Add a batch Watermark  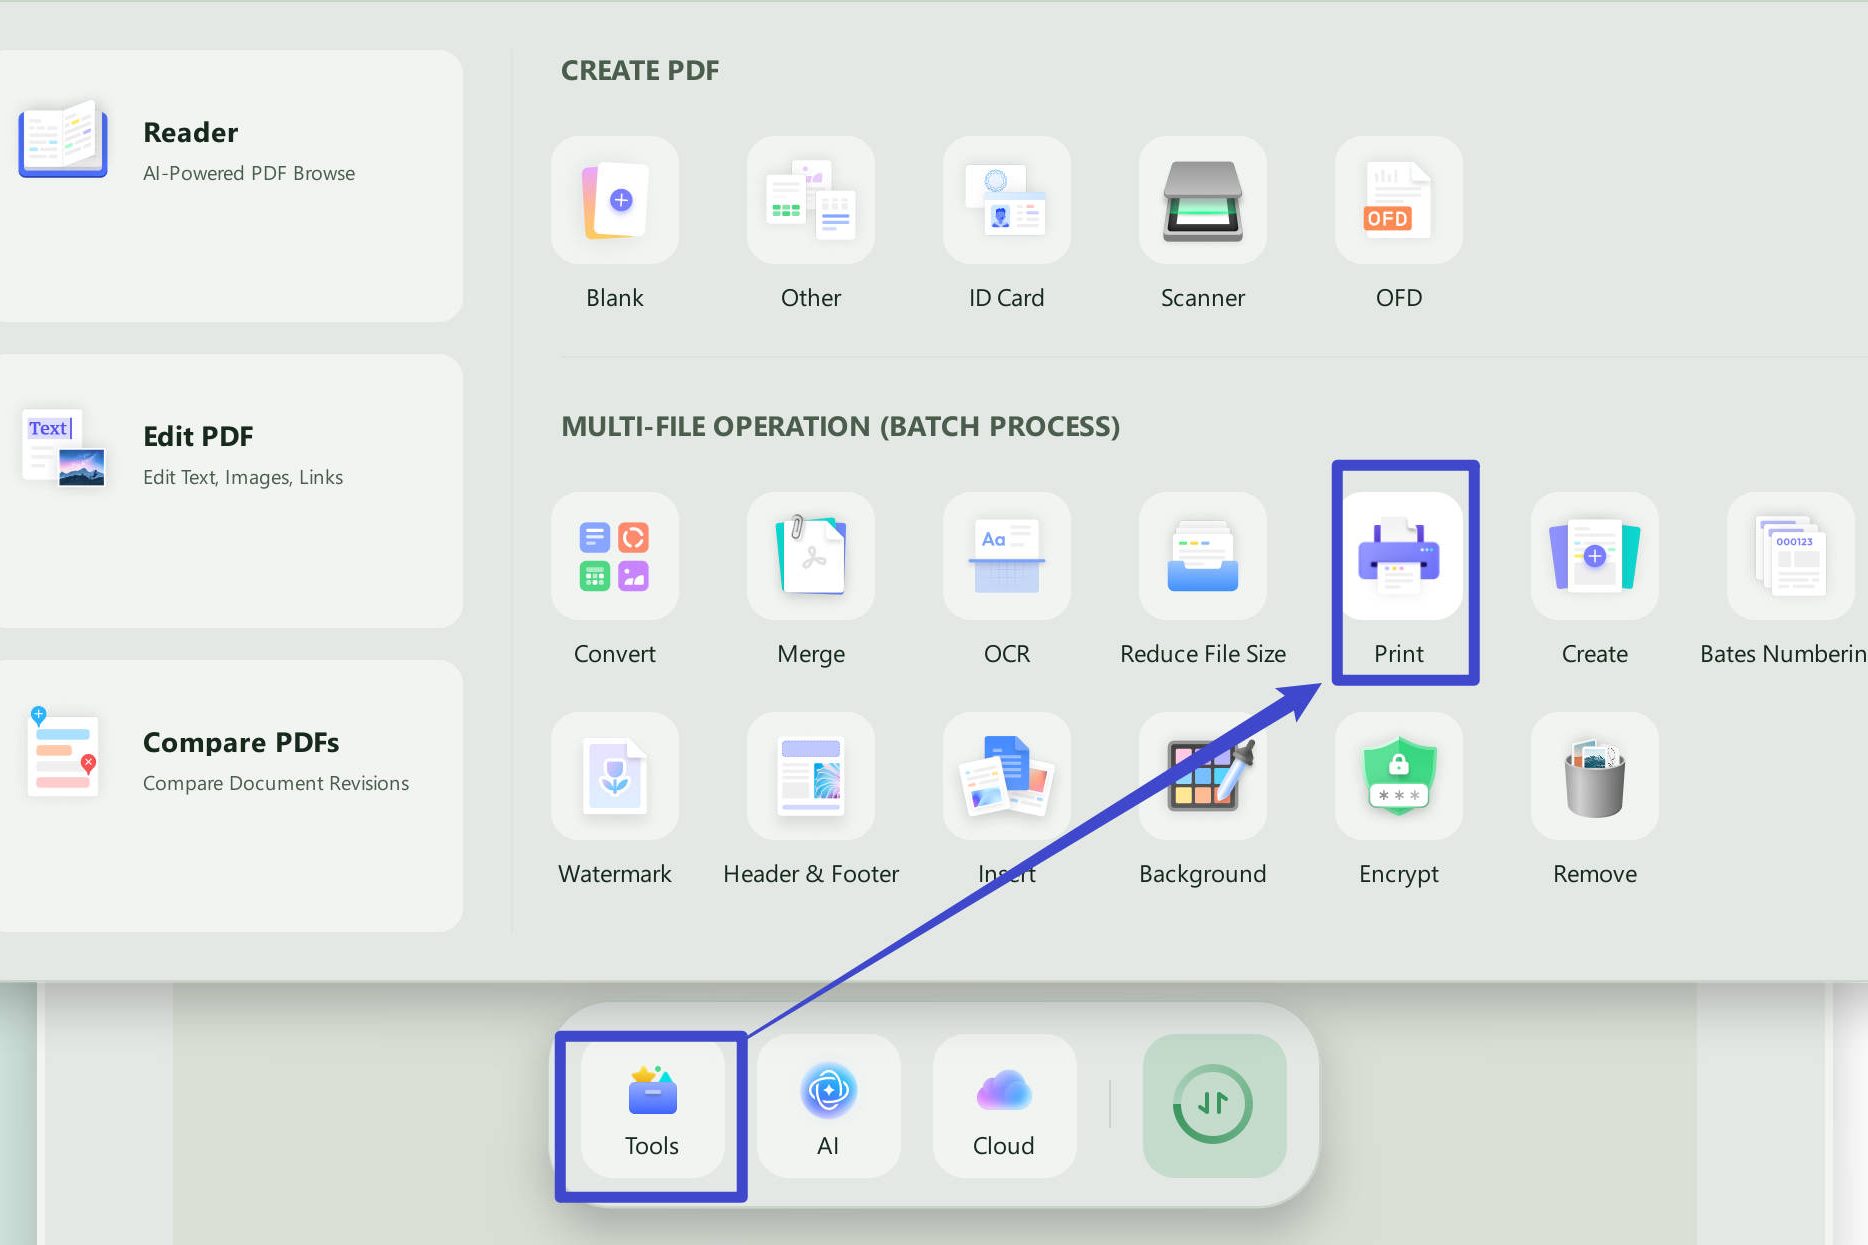click(x=615, y=776)
